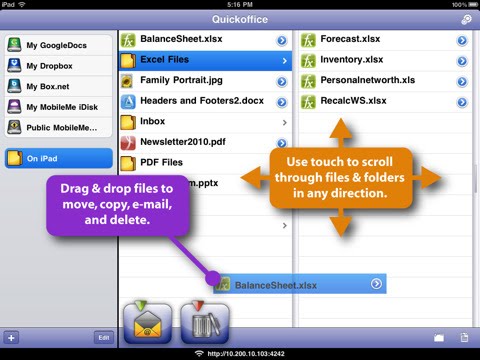Select Public MobileMe... in sidebar

59,127
